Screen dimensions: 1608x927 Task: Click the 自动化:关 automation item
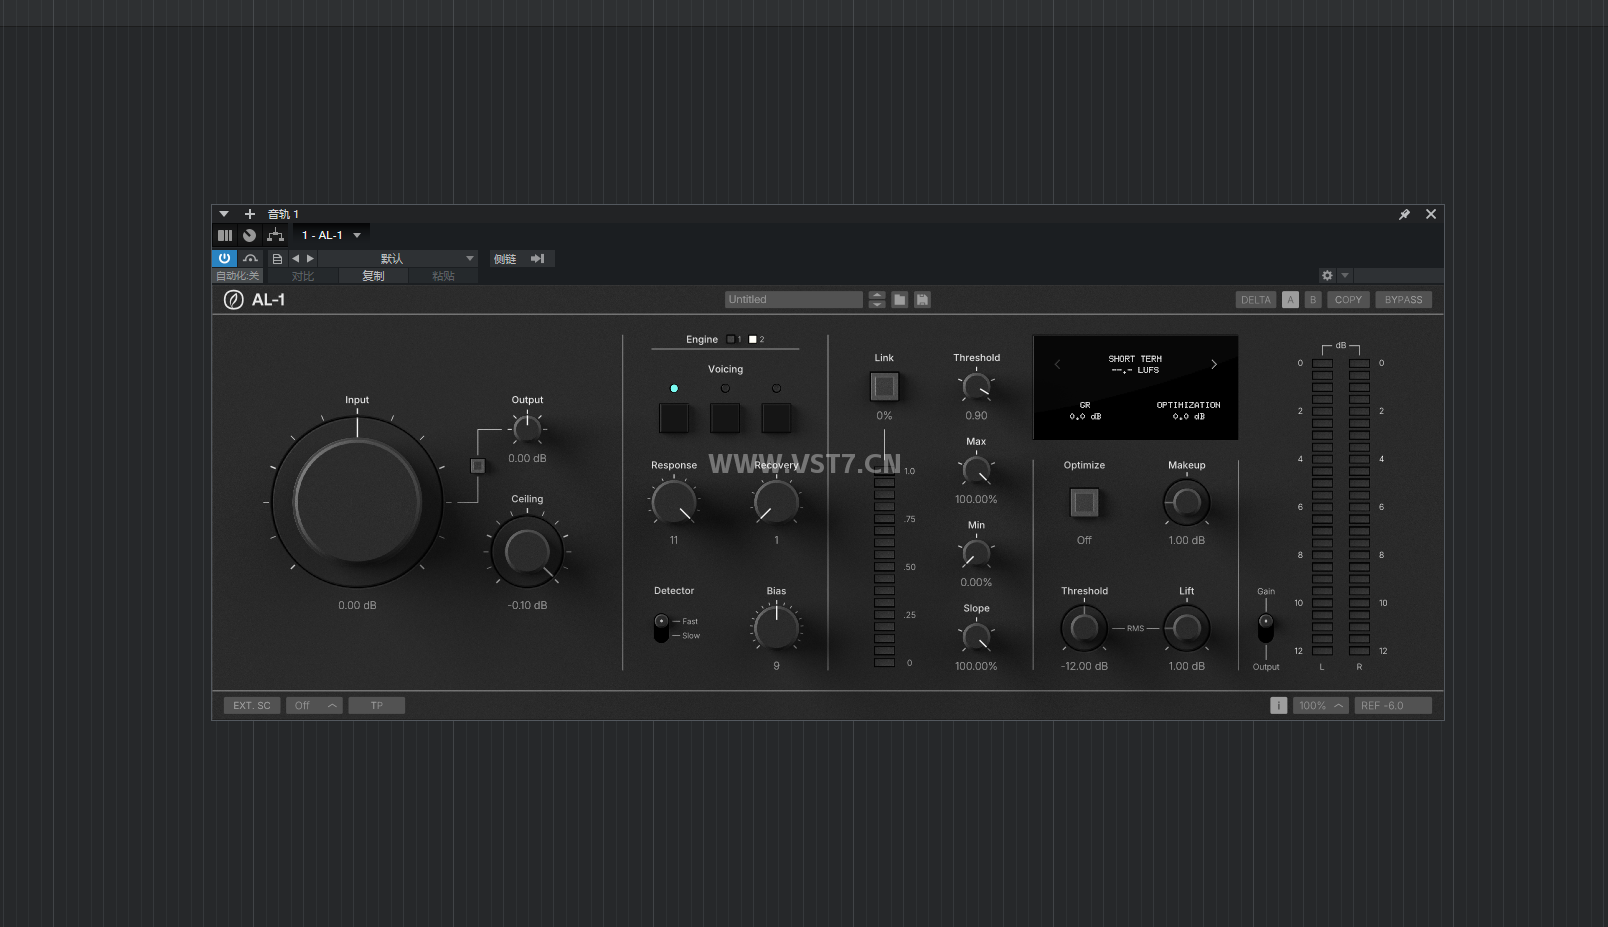click(238, 276)
